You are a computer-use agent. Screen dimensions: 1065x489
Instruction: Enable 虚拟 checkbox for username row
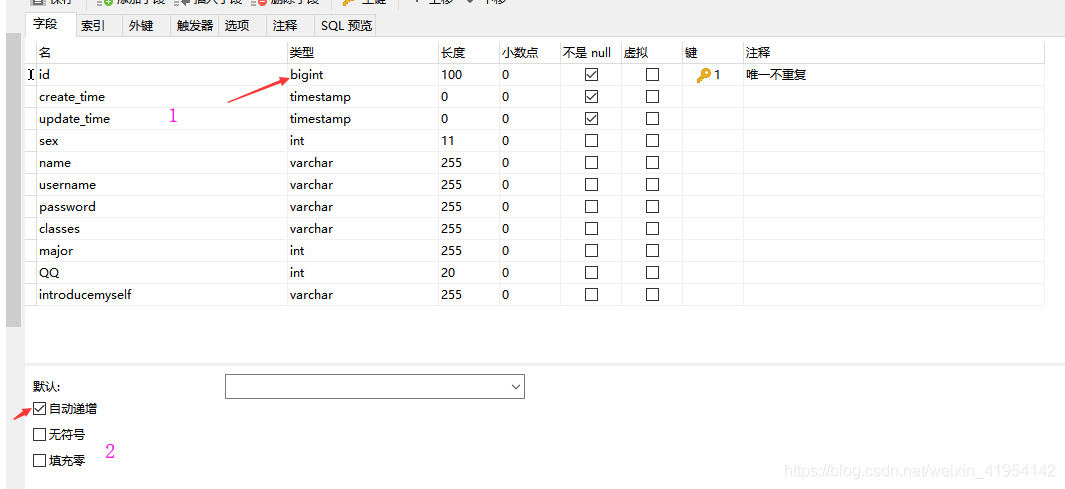tap(652, 185)
